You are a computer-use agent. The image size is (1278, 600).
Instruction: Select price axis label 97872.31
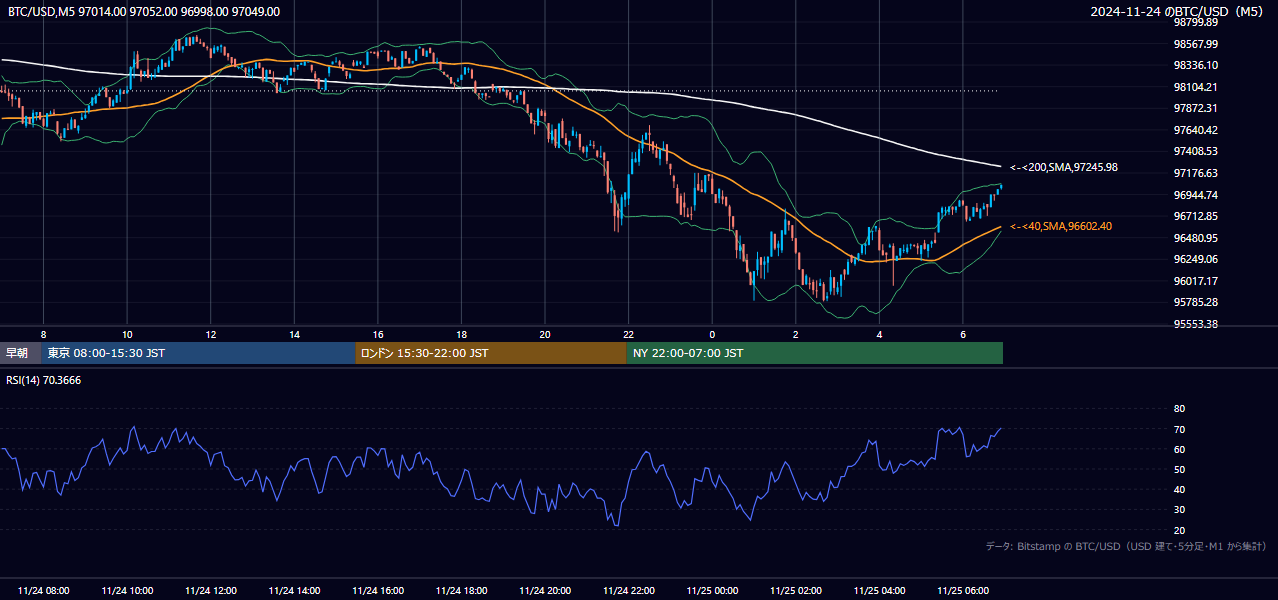coord(1197,108)
